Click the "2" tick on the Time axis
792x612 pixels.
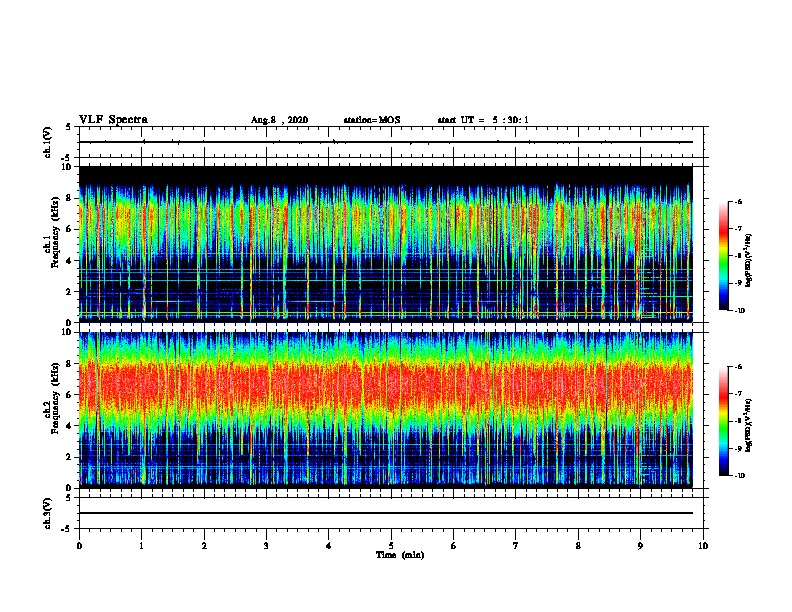coord(204,546)
